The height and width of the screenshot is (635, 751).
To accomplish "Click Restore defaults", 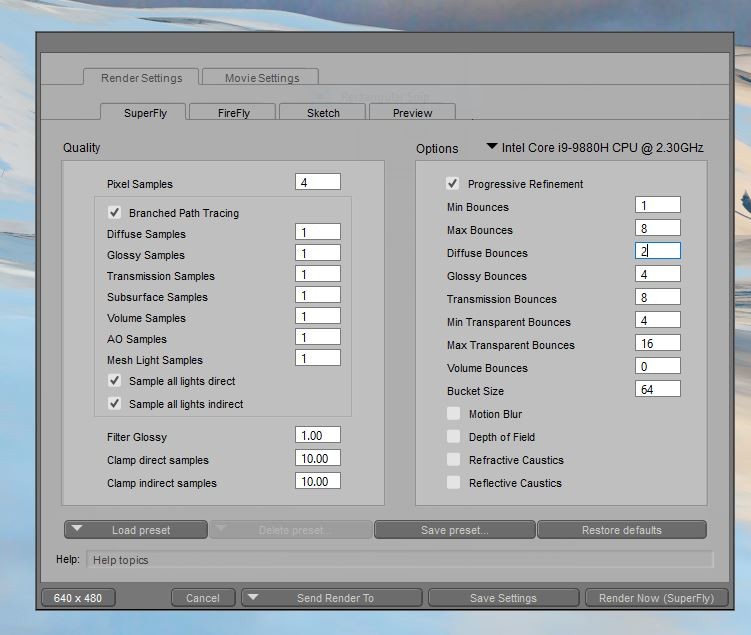I will [622, 530].
